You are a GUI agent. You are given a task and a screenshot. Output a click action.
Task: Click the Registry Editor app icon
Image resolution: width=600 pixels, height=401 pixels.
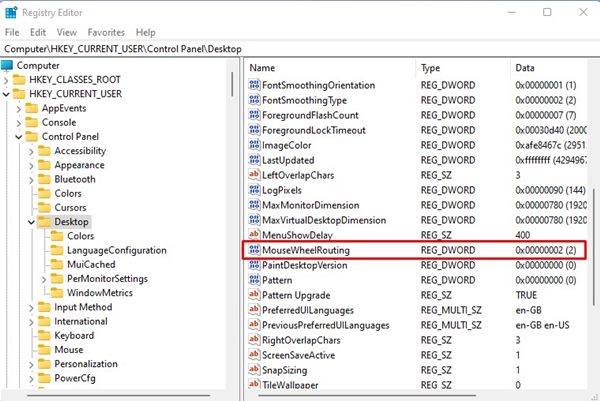pyautogui.click(x=11, y=13)
